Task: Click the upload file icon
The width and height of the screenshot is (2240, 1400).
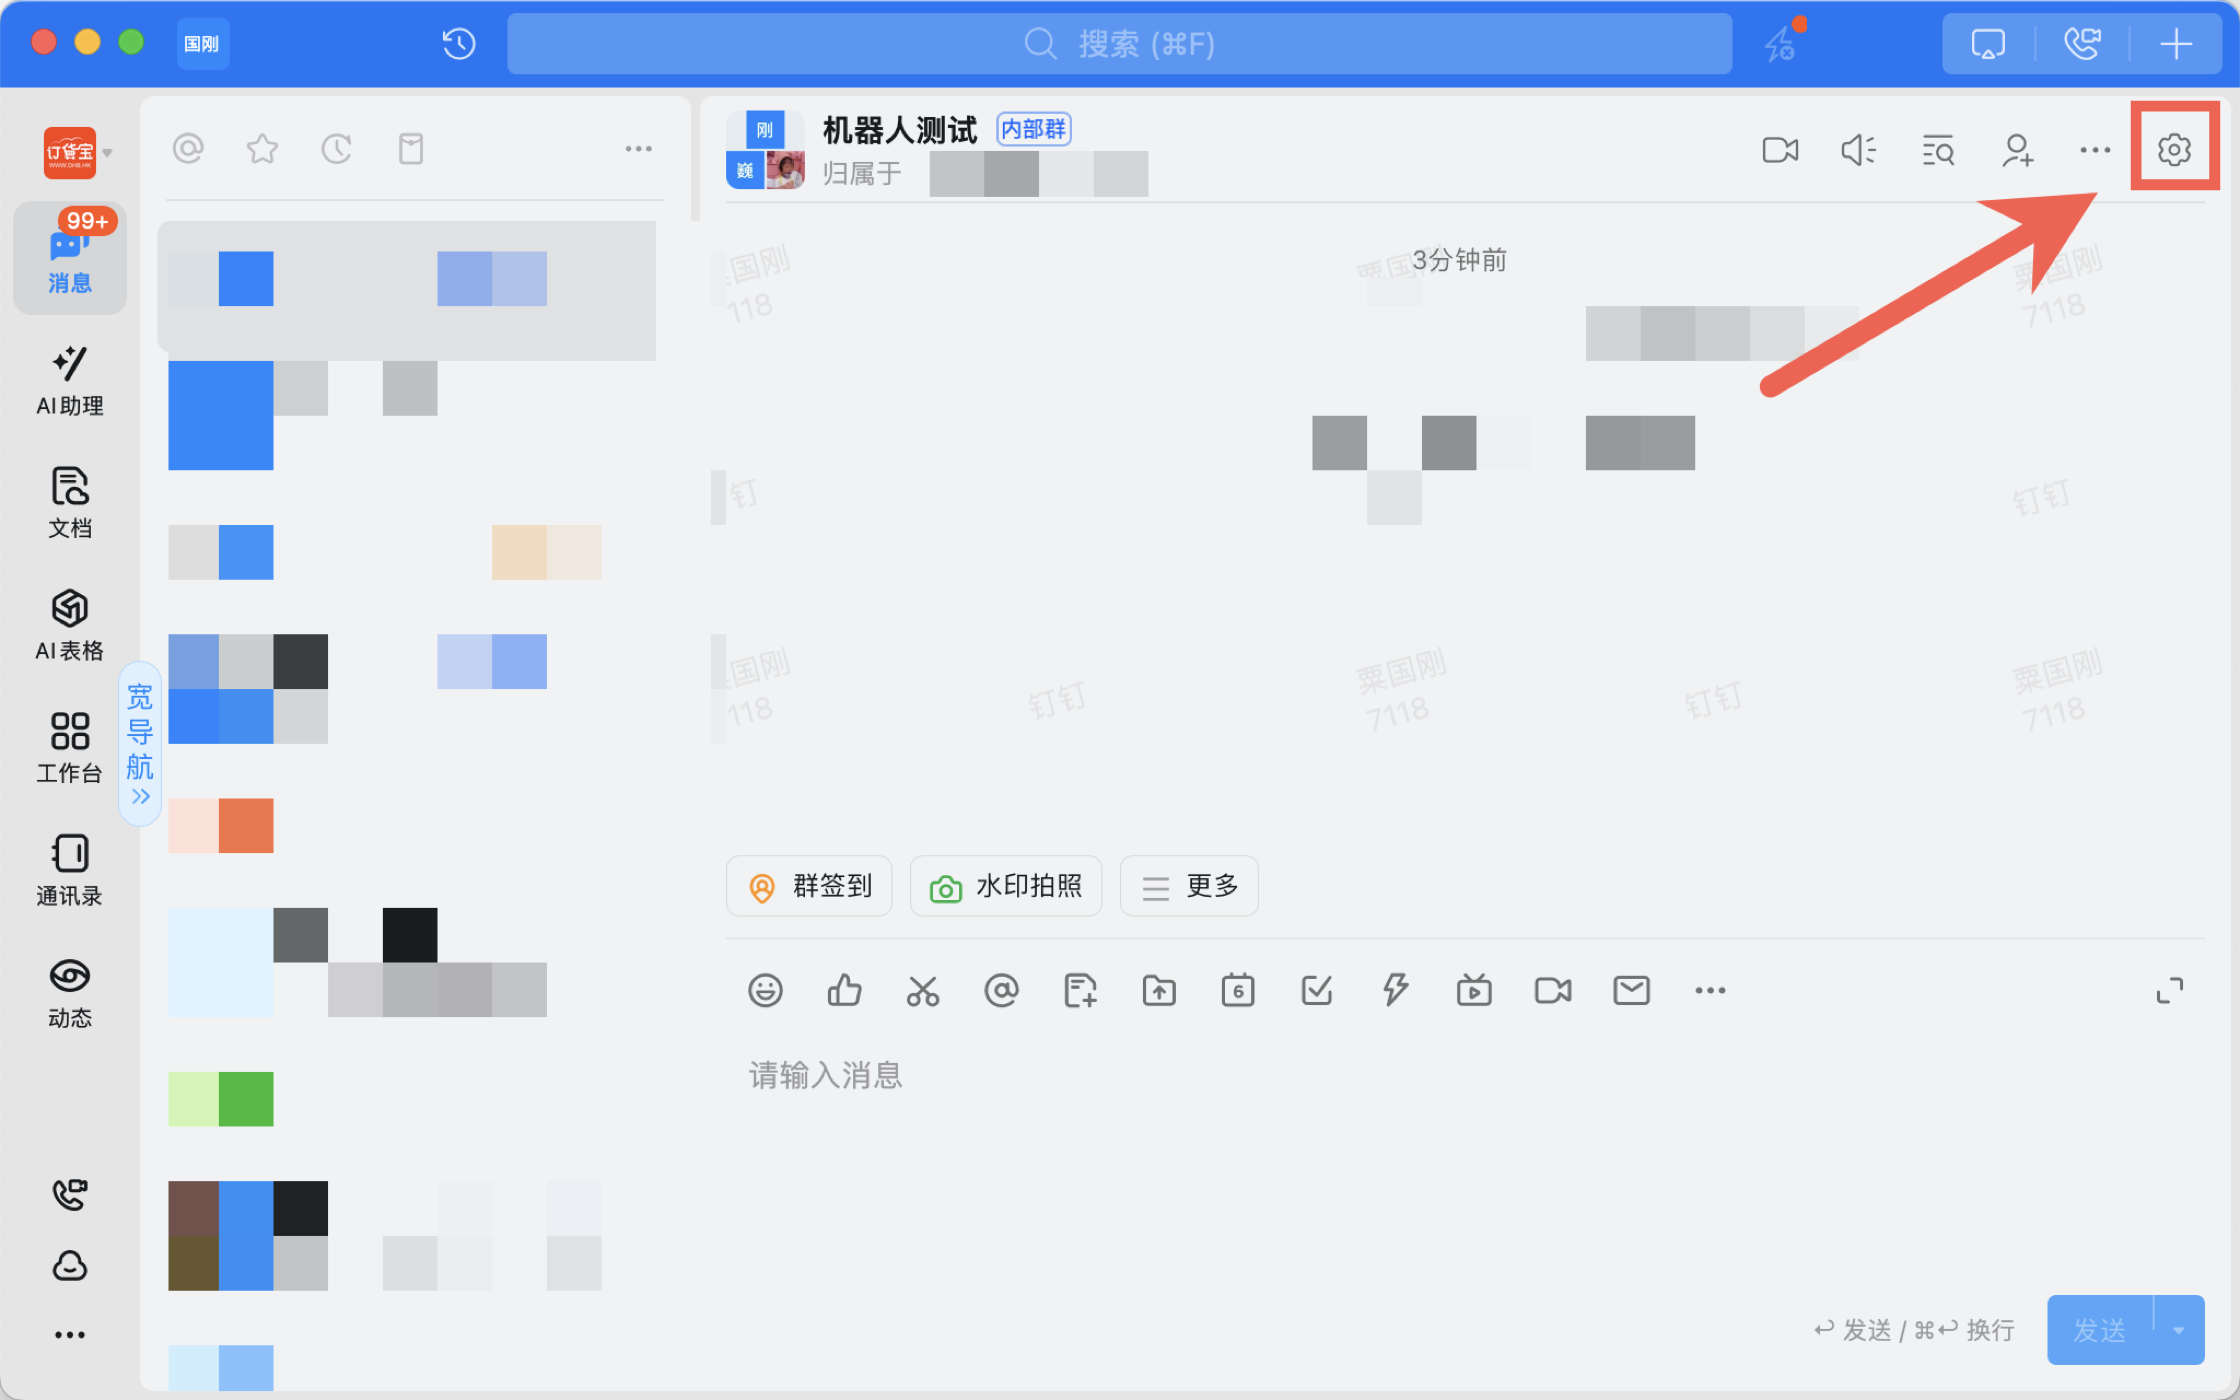Action: [x=1159, y=990]
